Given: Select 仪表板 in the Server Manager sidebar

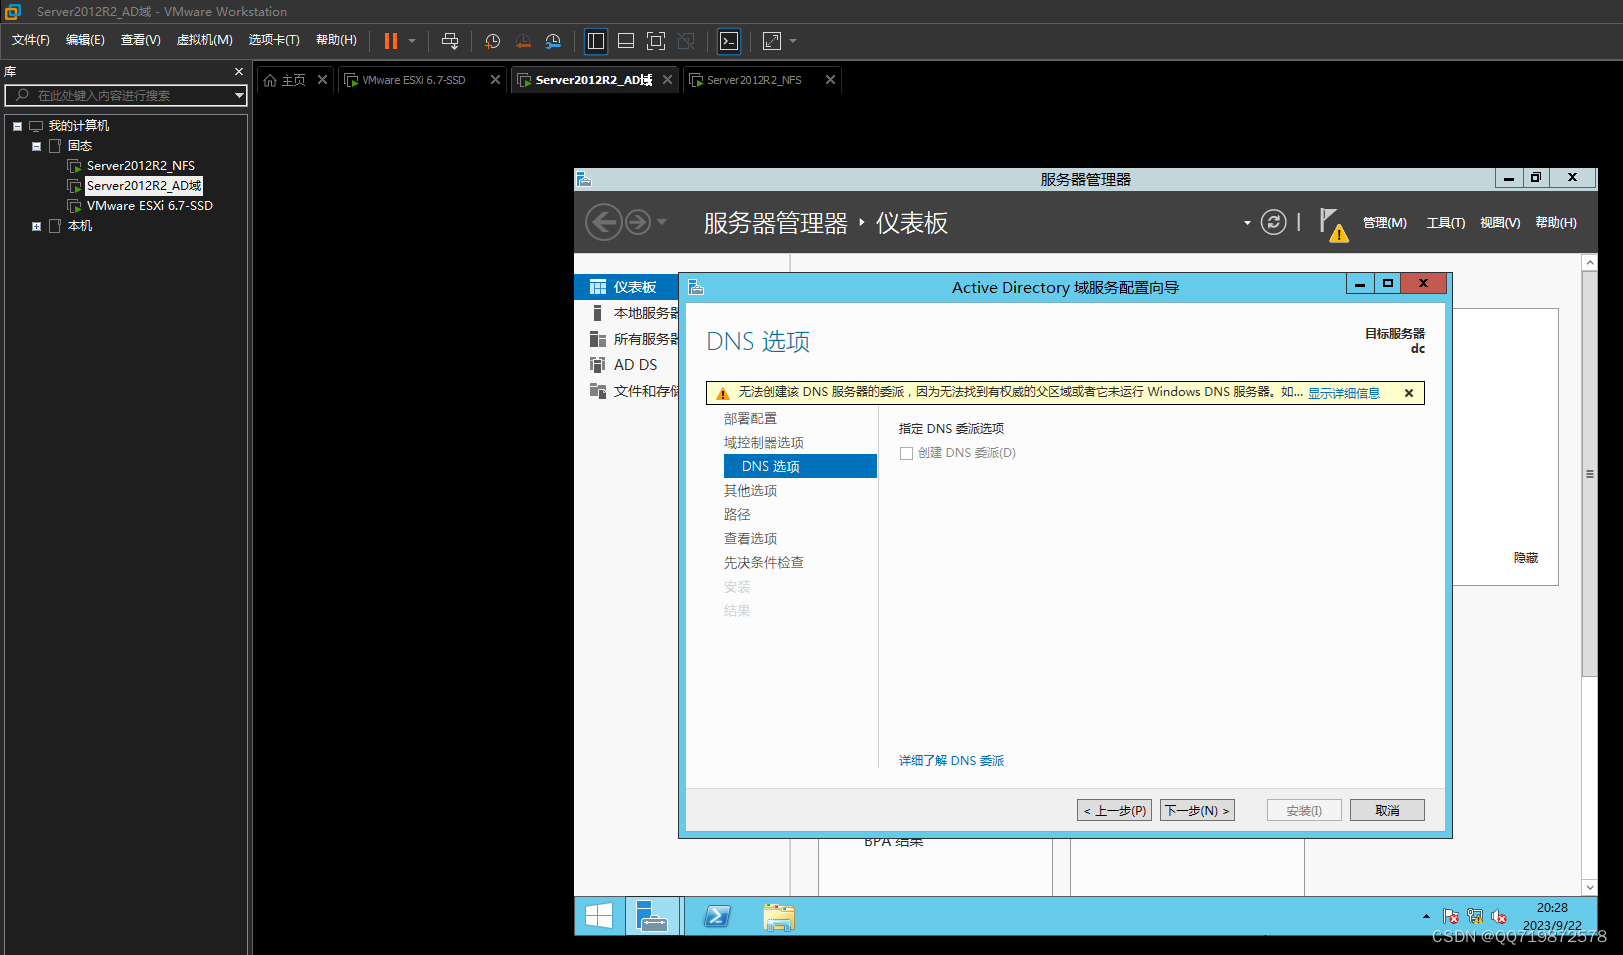Looking at the screenshot, I should pos(626,287).
